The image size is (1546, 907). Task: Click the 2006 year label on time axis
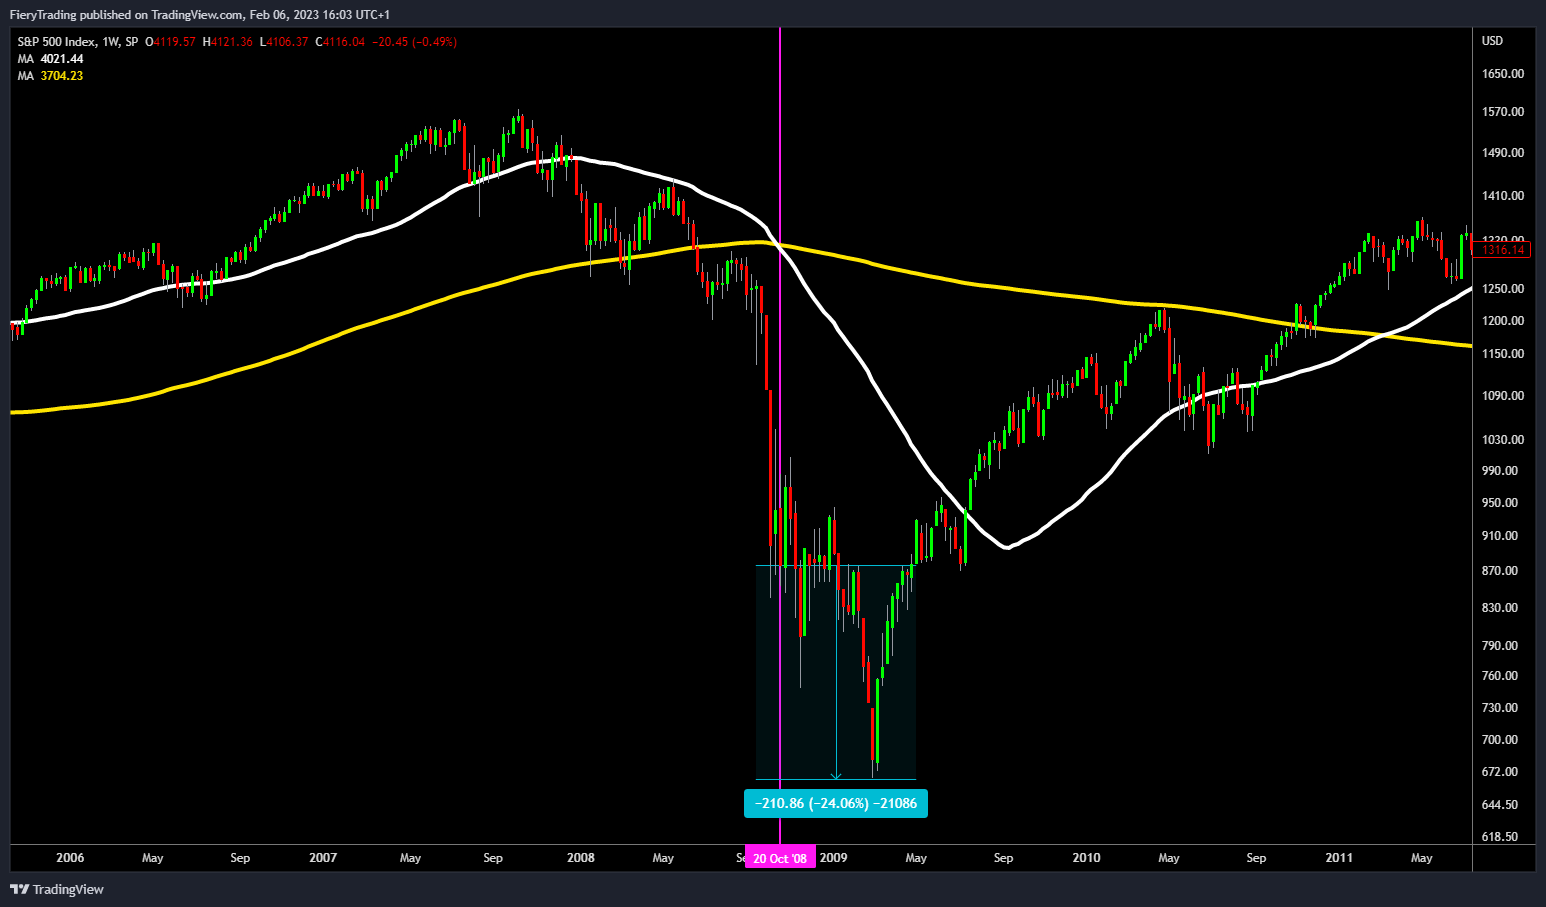71,858
